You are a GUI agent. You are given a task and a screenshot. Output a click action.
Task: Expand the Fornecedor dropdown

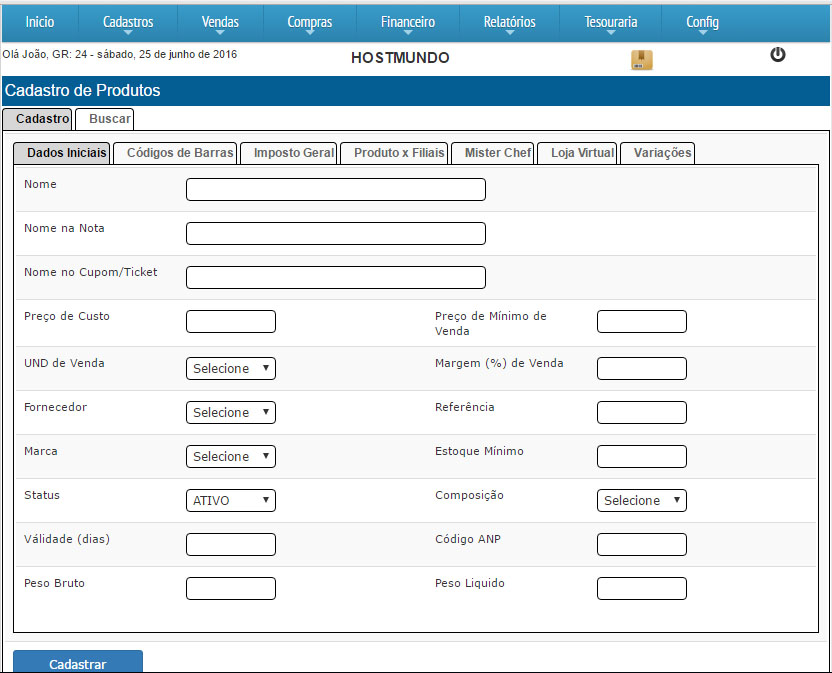(231, 413)
